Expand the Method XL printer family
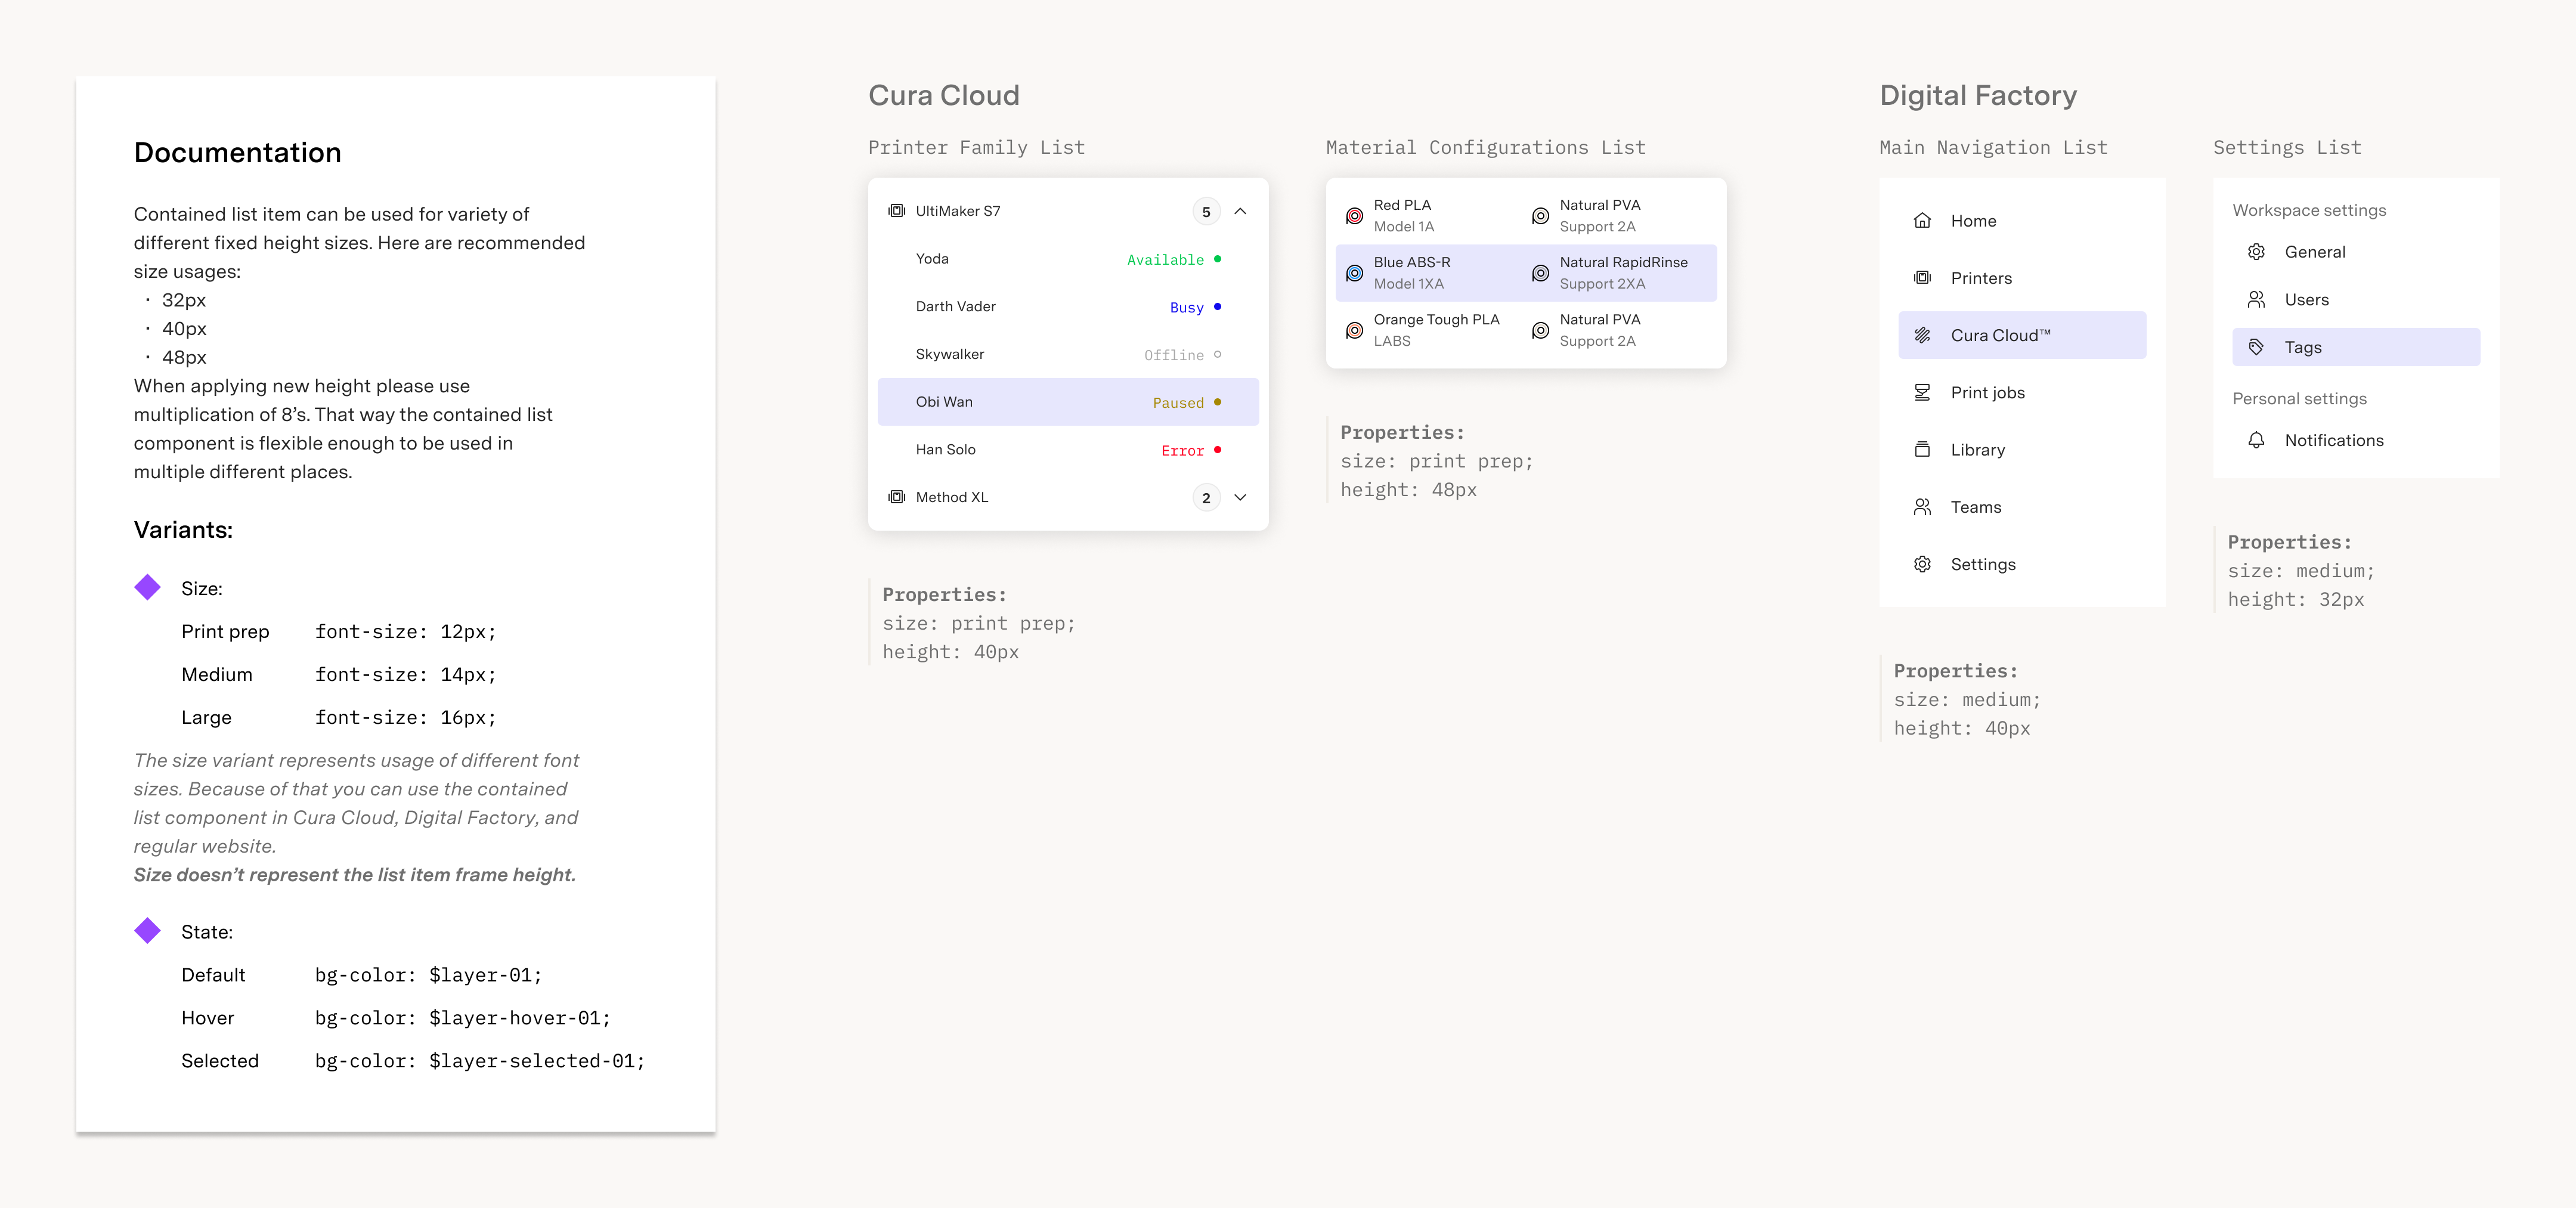 click(x=1240, y=497)
